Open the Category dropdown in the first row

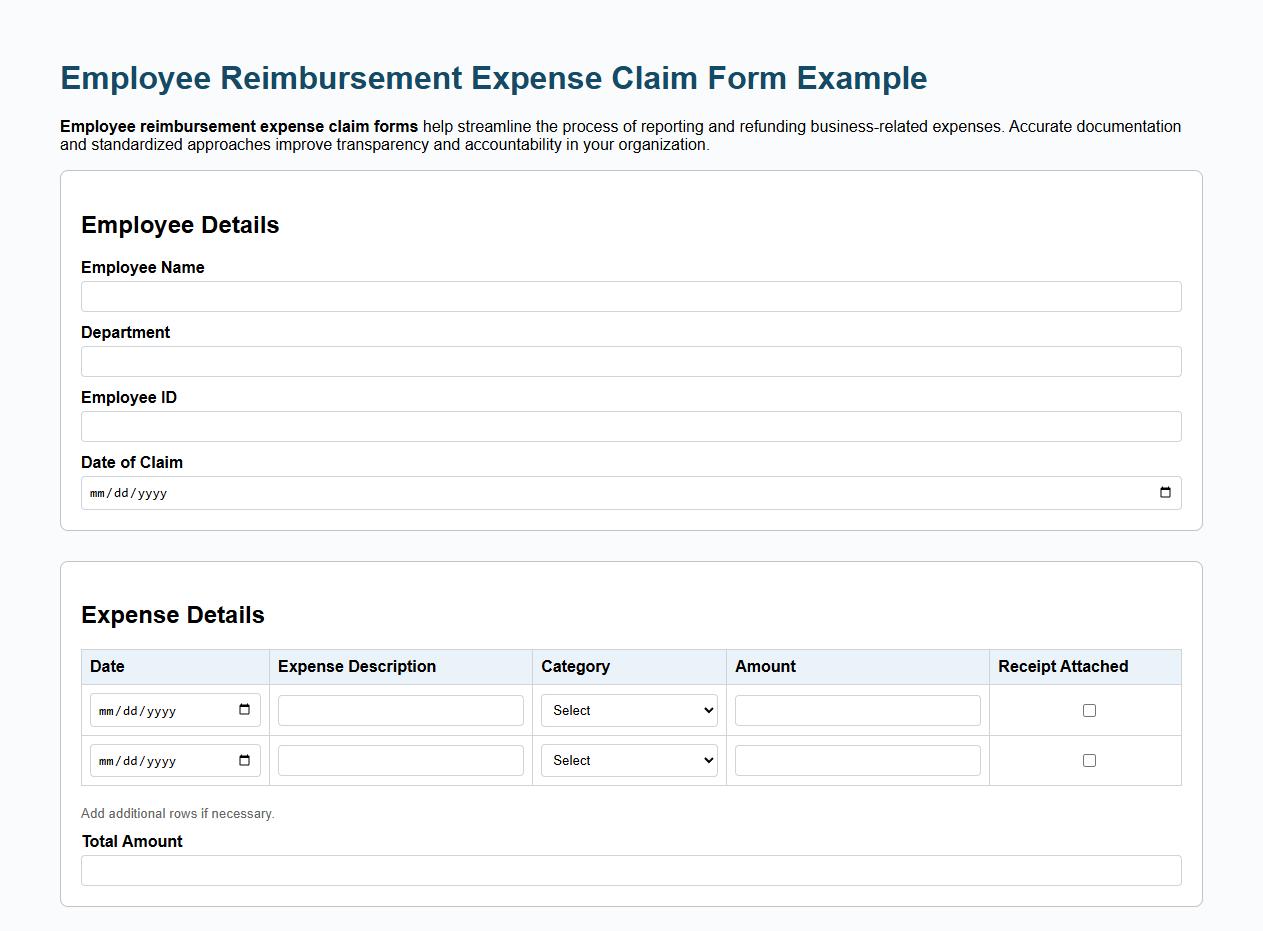point(628,710)
